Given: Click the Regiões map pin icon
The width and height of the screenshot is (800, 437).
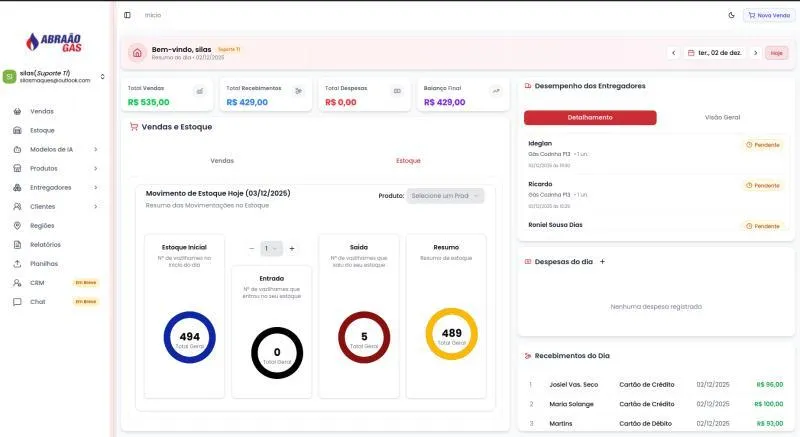Looking at the screenshot, I should pyautogui.click(x=17, y=225).
